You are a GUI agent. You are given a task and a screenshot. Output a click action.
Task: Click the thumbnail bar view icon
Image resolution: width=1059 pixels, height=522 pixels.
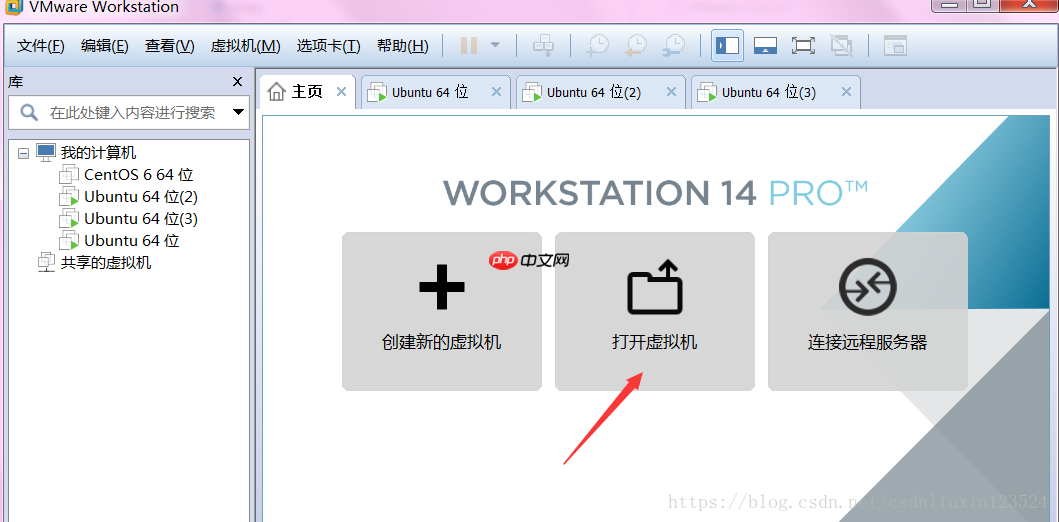(x=896, y=46)
